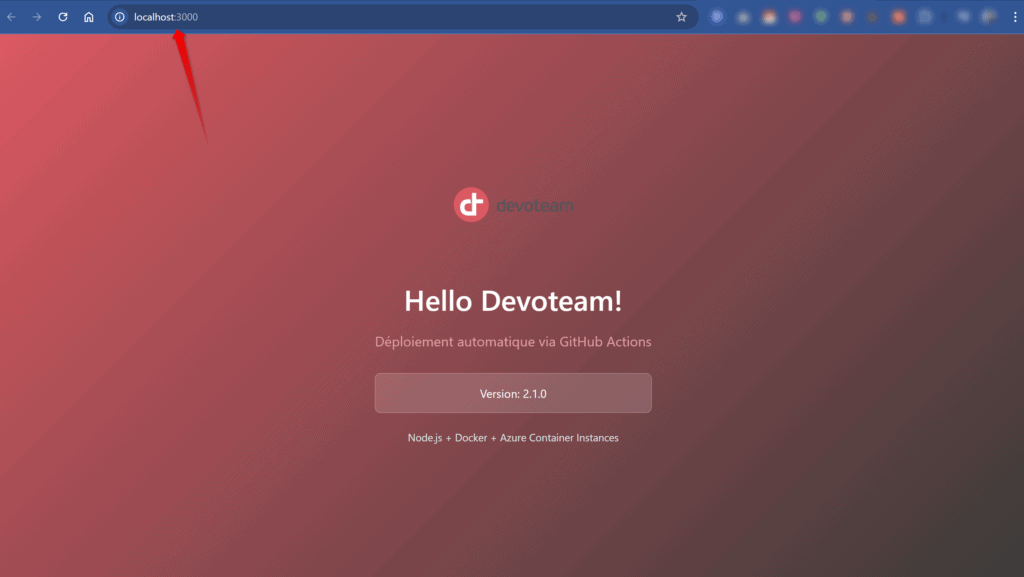This screenshot has height=577, width=1024.
Task: Open the first extension icon in the toolbar
Action: pyautogui.click(x=716, y=16)
